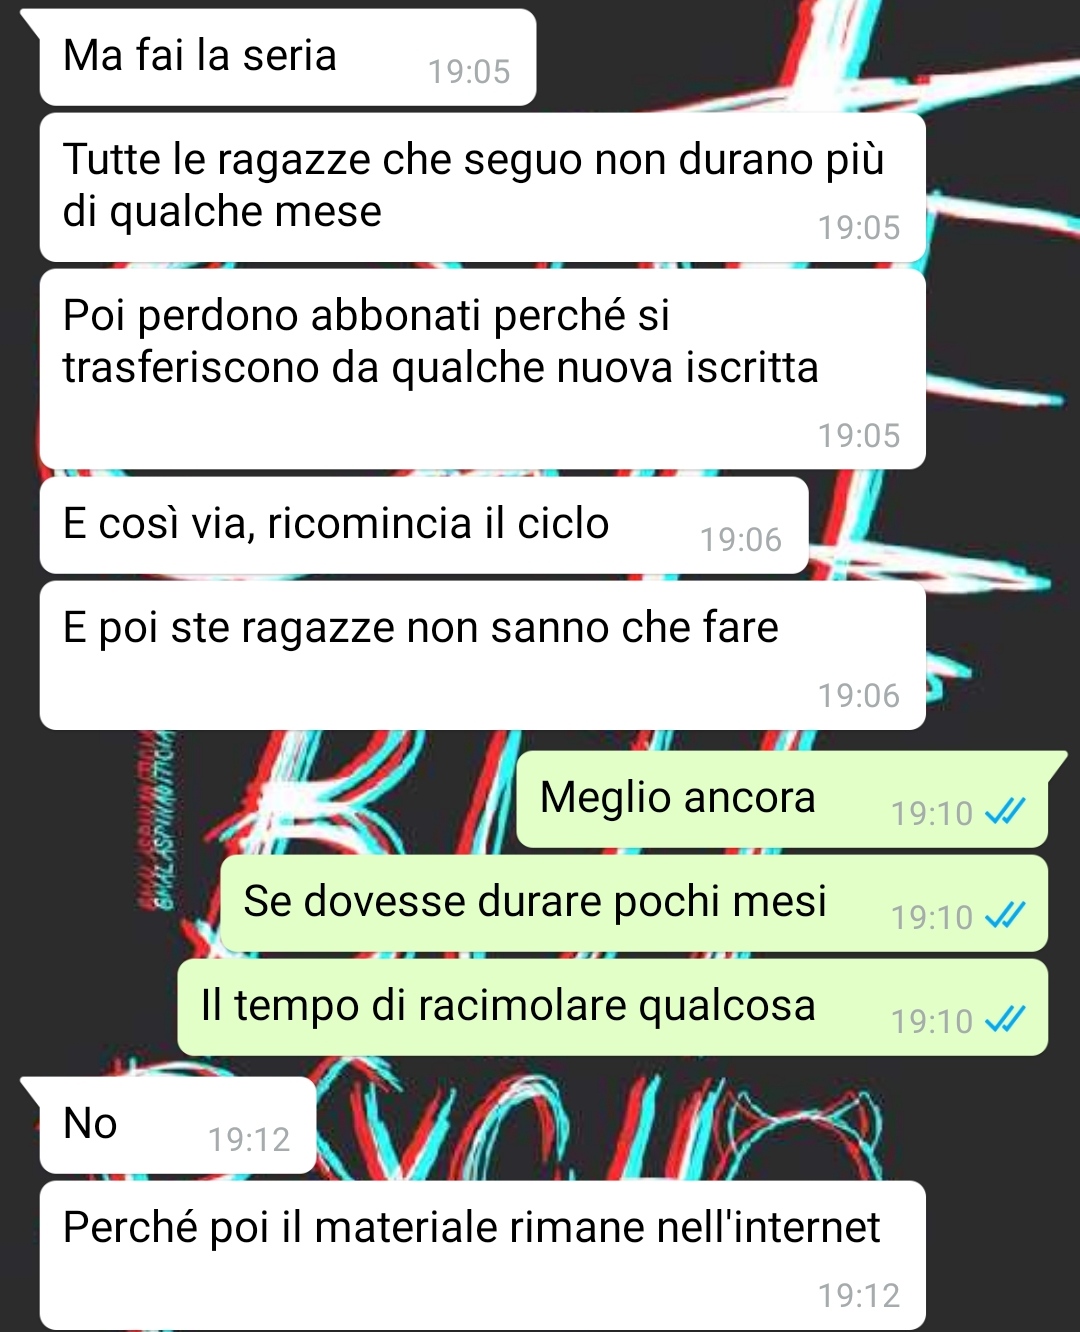Select the 'E così via, ricomincia il ciclo' message

click(x=424, y=525)
